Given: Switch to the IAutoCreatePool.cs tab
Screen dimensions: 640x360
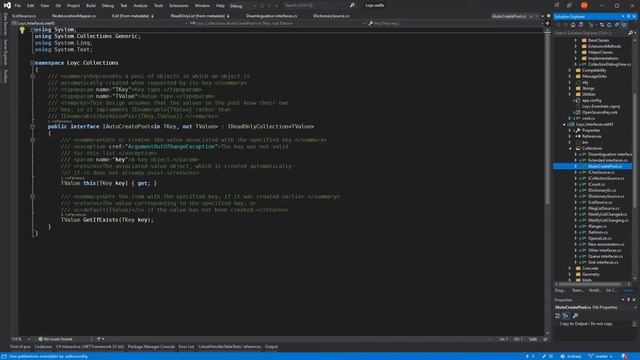Looking at the screenshot, I should 509,16.
